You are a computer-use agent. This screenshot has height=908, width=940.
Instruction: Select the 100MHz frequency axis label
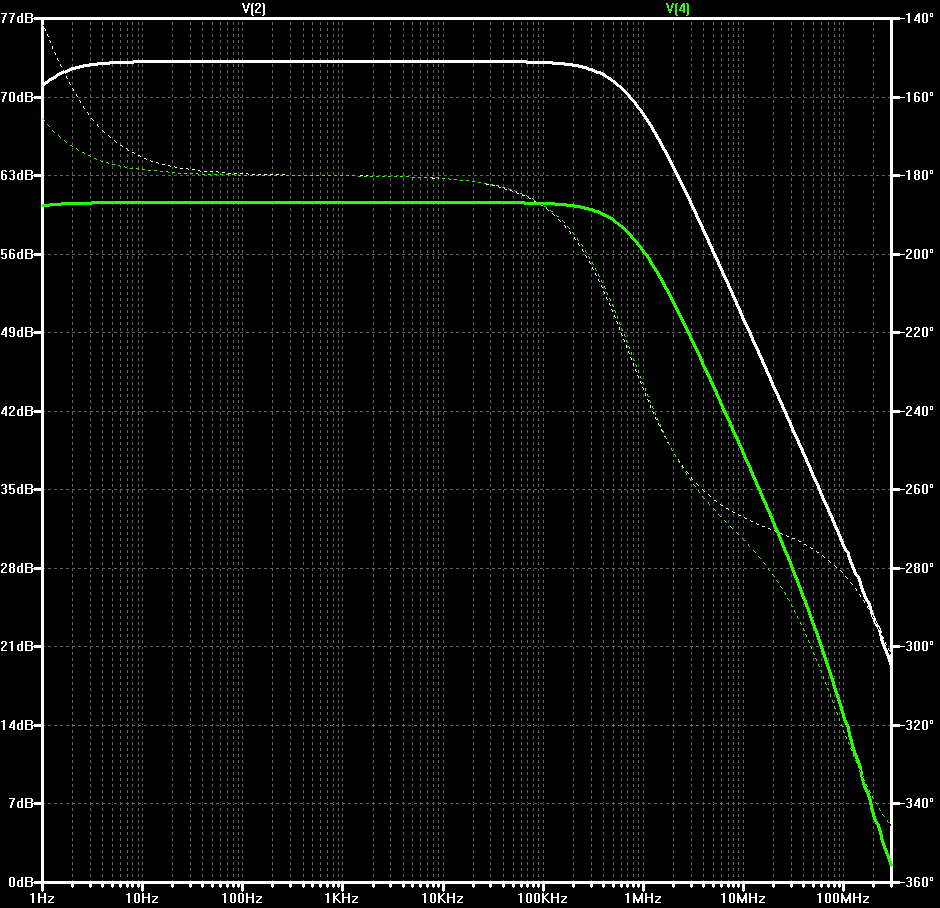[x=843, y=898]
